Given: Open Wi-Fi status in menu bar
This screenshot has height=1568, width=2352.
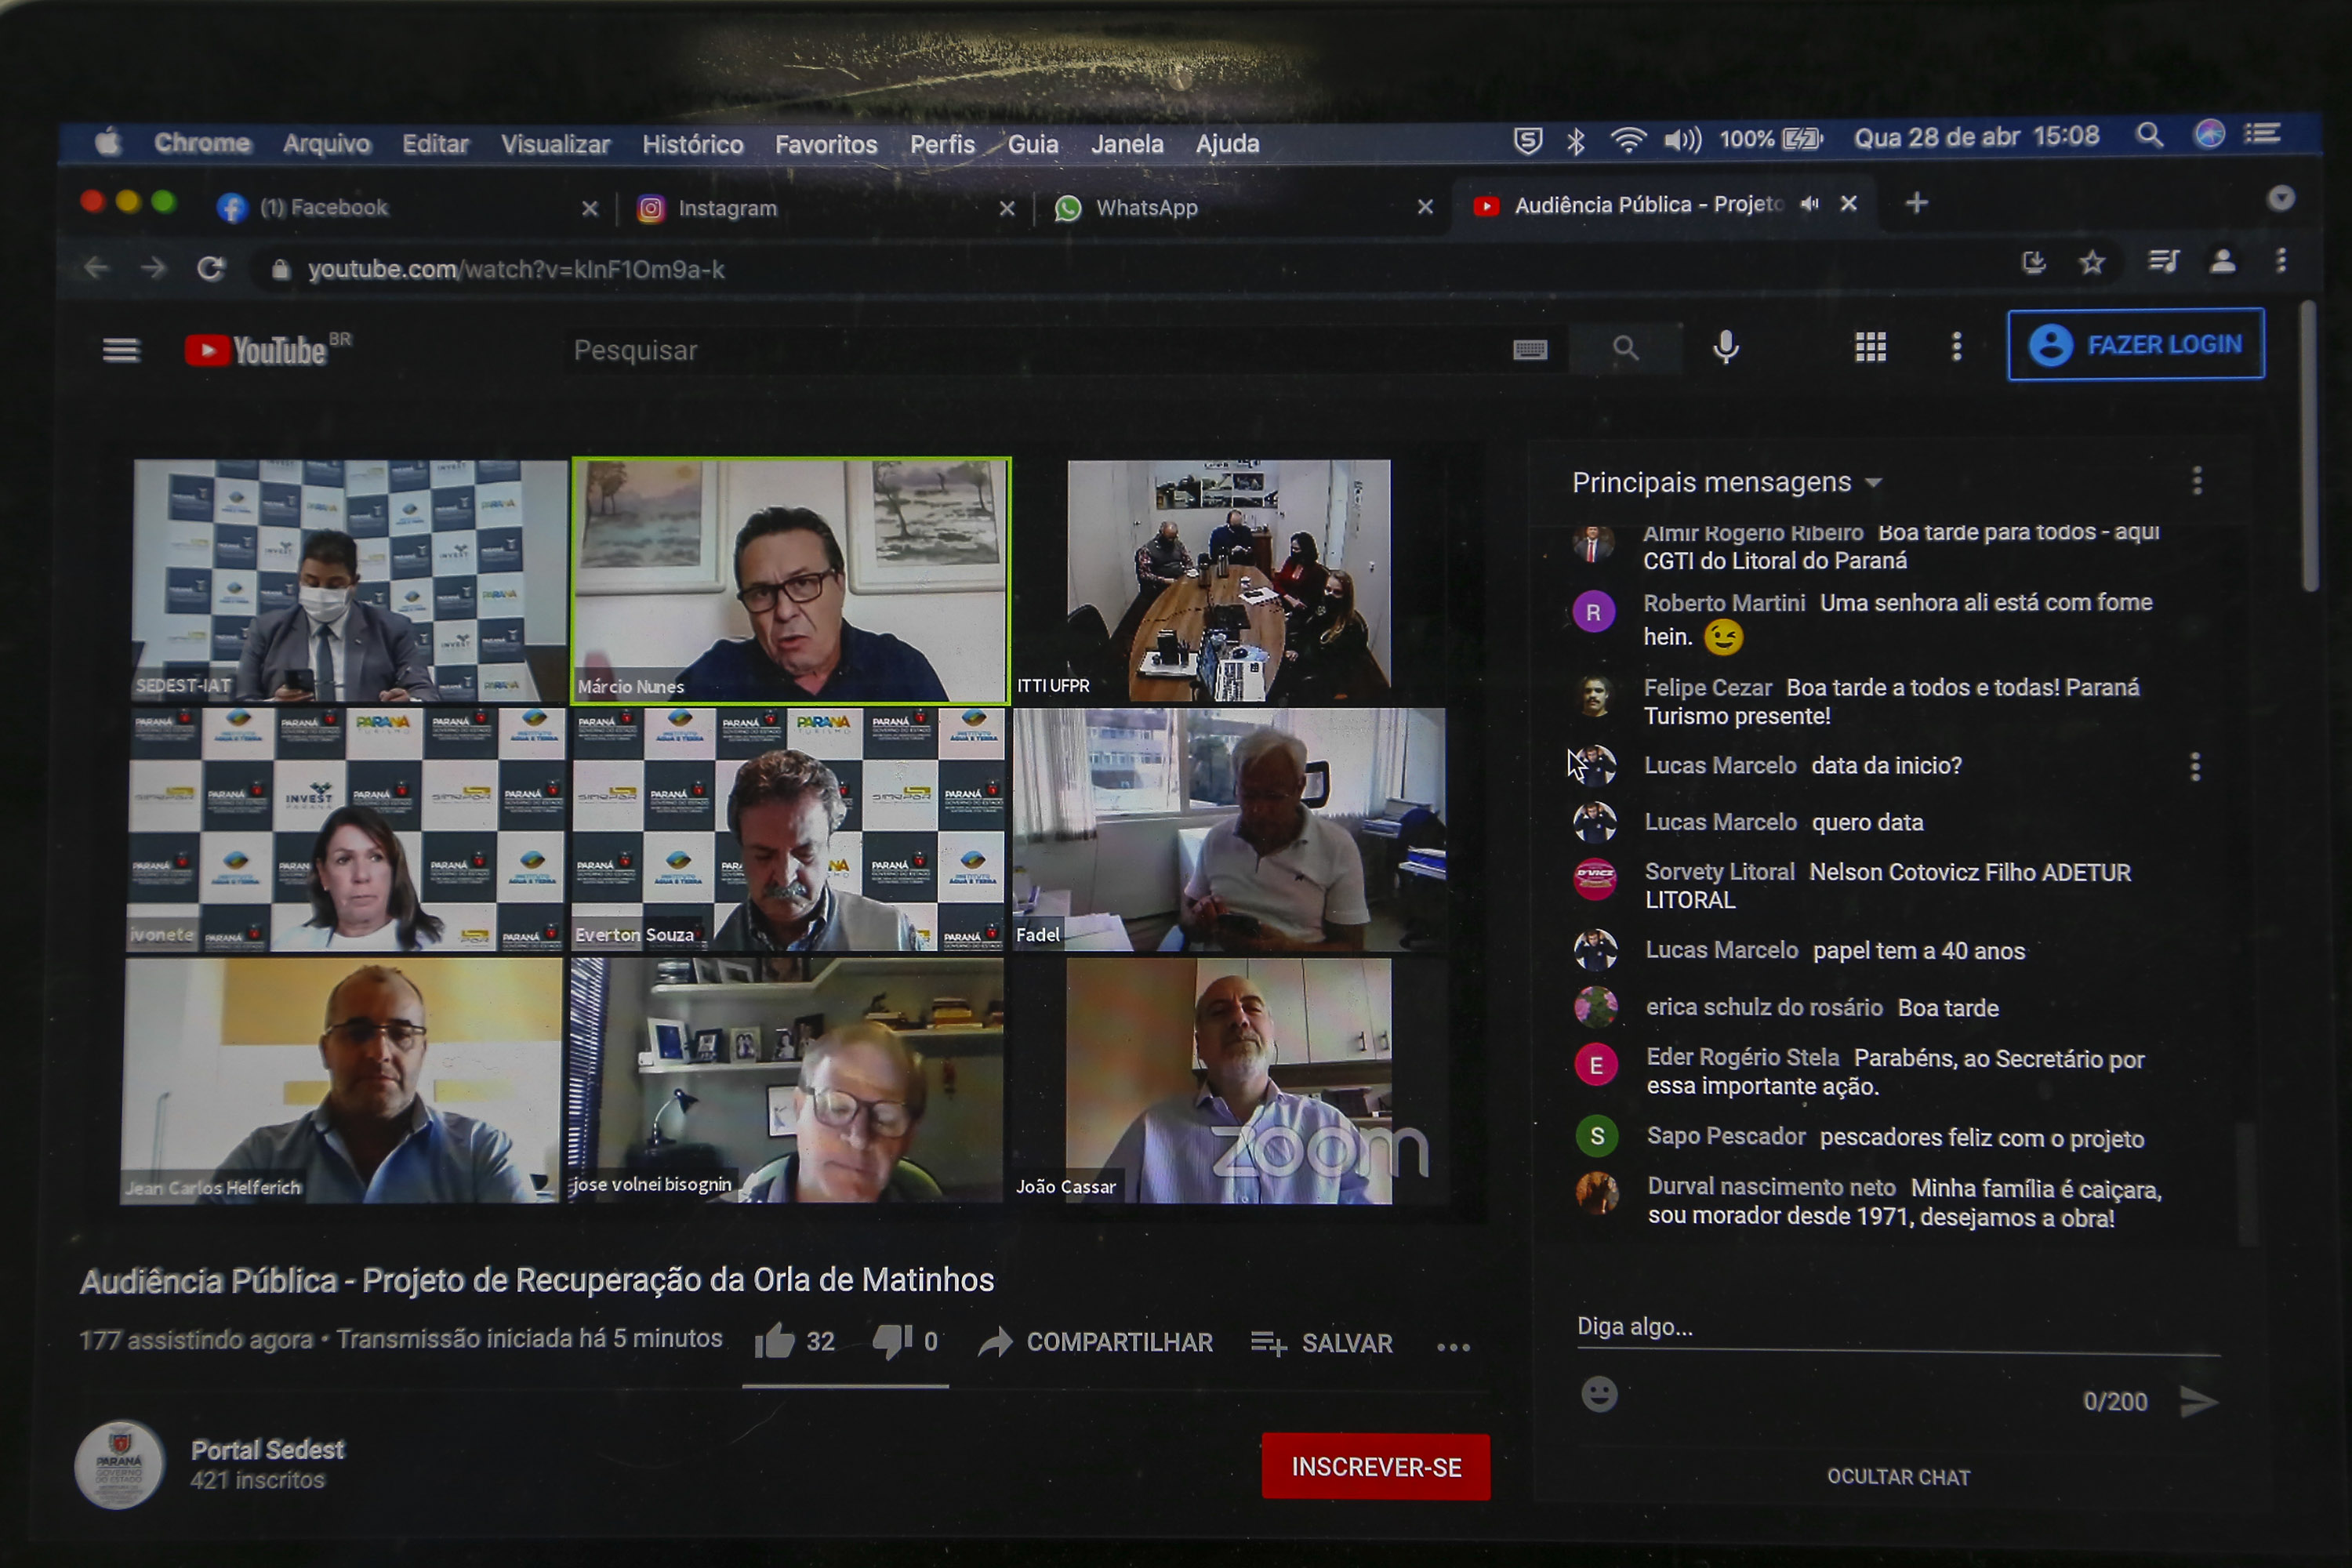Looking at the screenshot, I should pyautogui.click(x=1628, y=139).
